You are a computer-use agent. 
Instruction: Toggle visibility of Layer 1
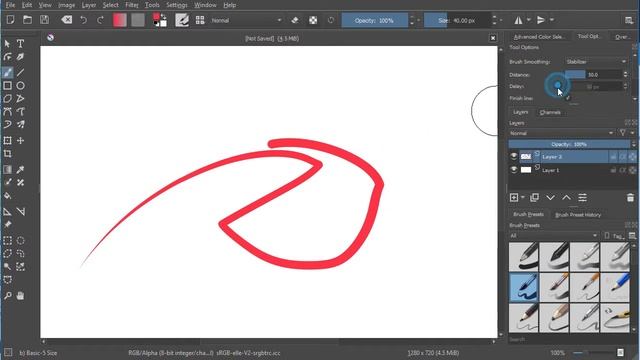[514, 170]
